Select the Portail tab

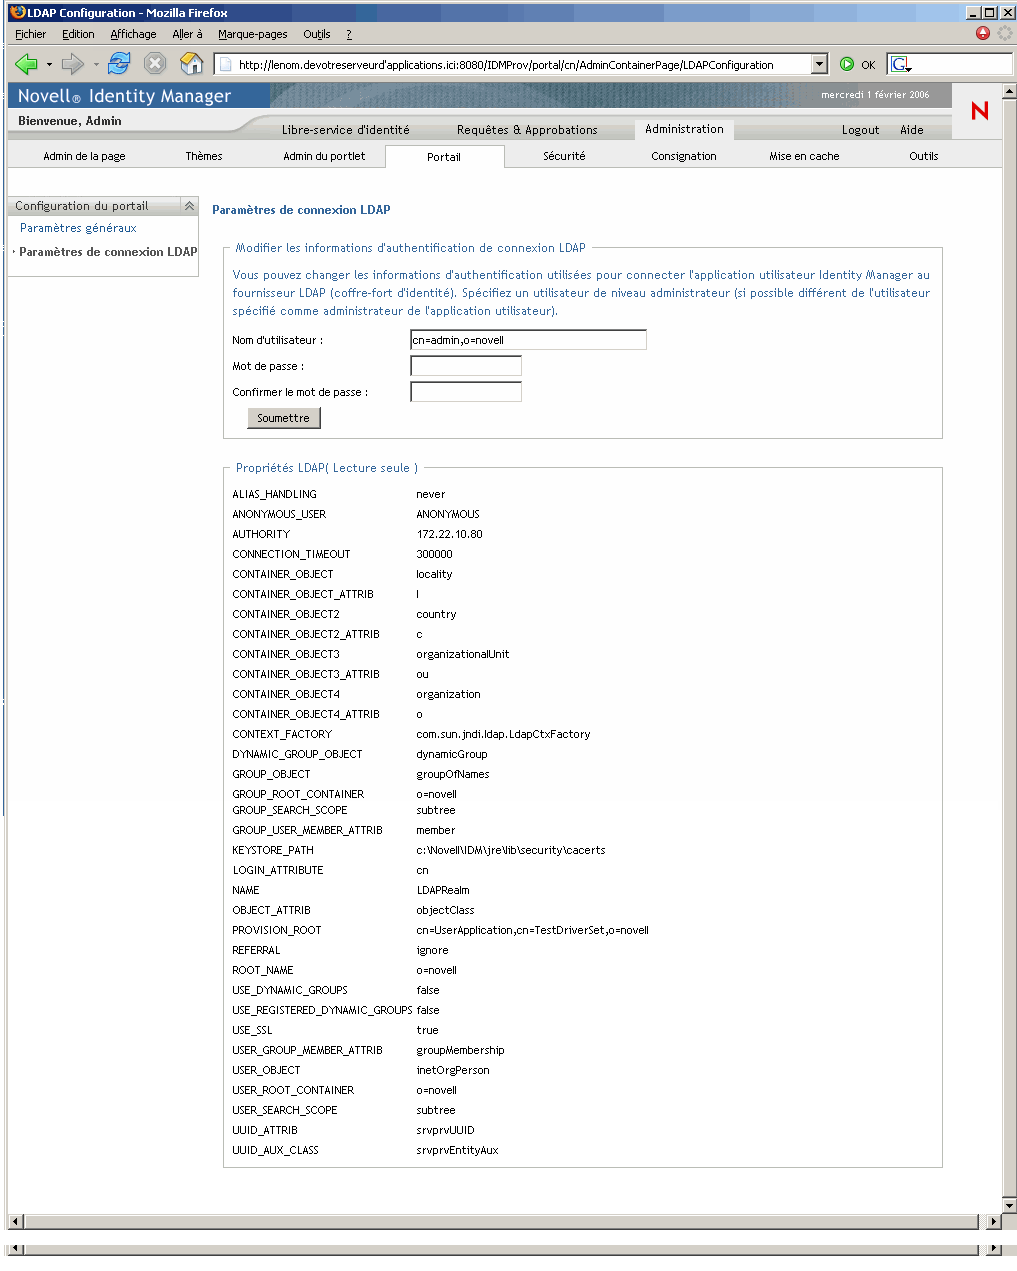point(444,157)
